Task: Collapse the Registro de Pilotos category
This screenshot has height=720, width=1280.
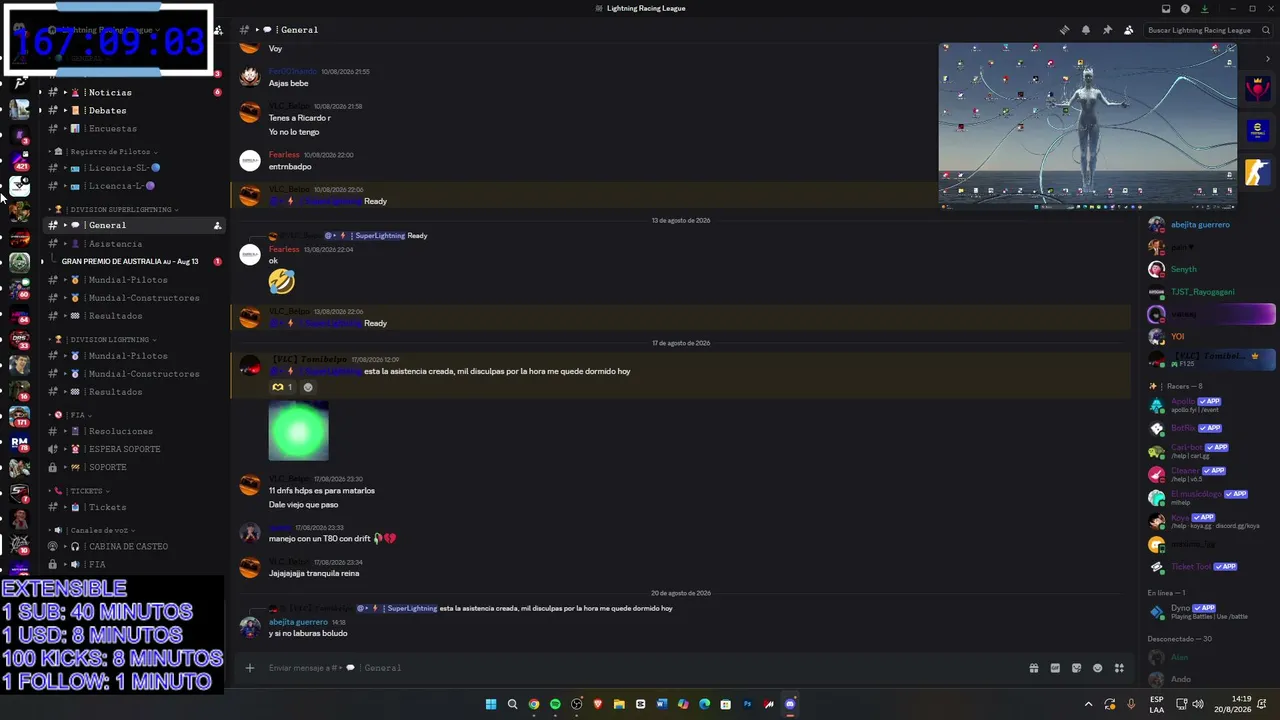Action: click(105, 151)
